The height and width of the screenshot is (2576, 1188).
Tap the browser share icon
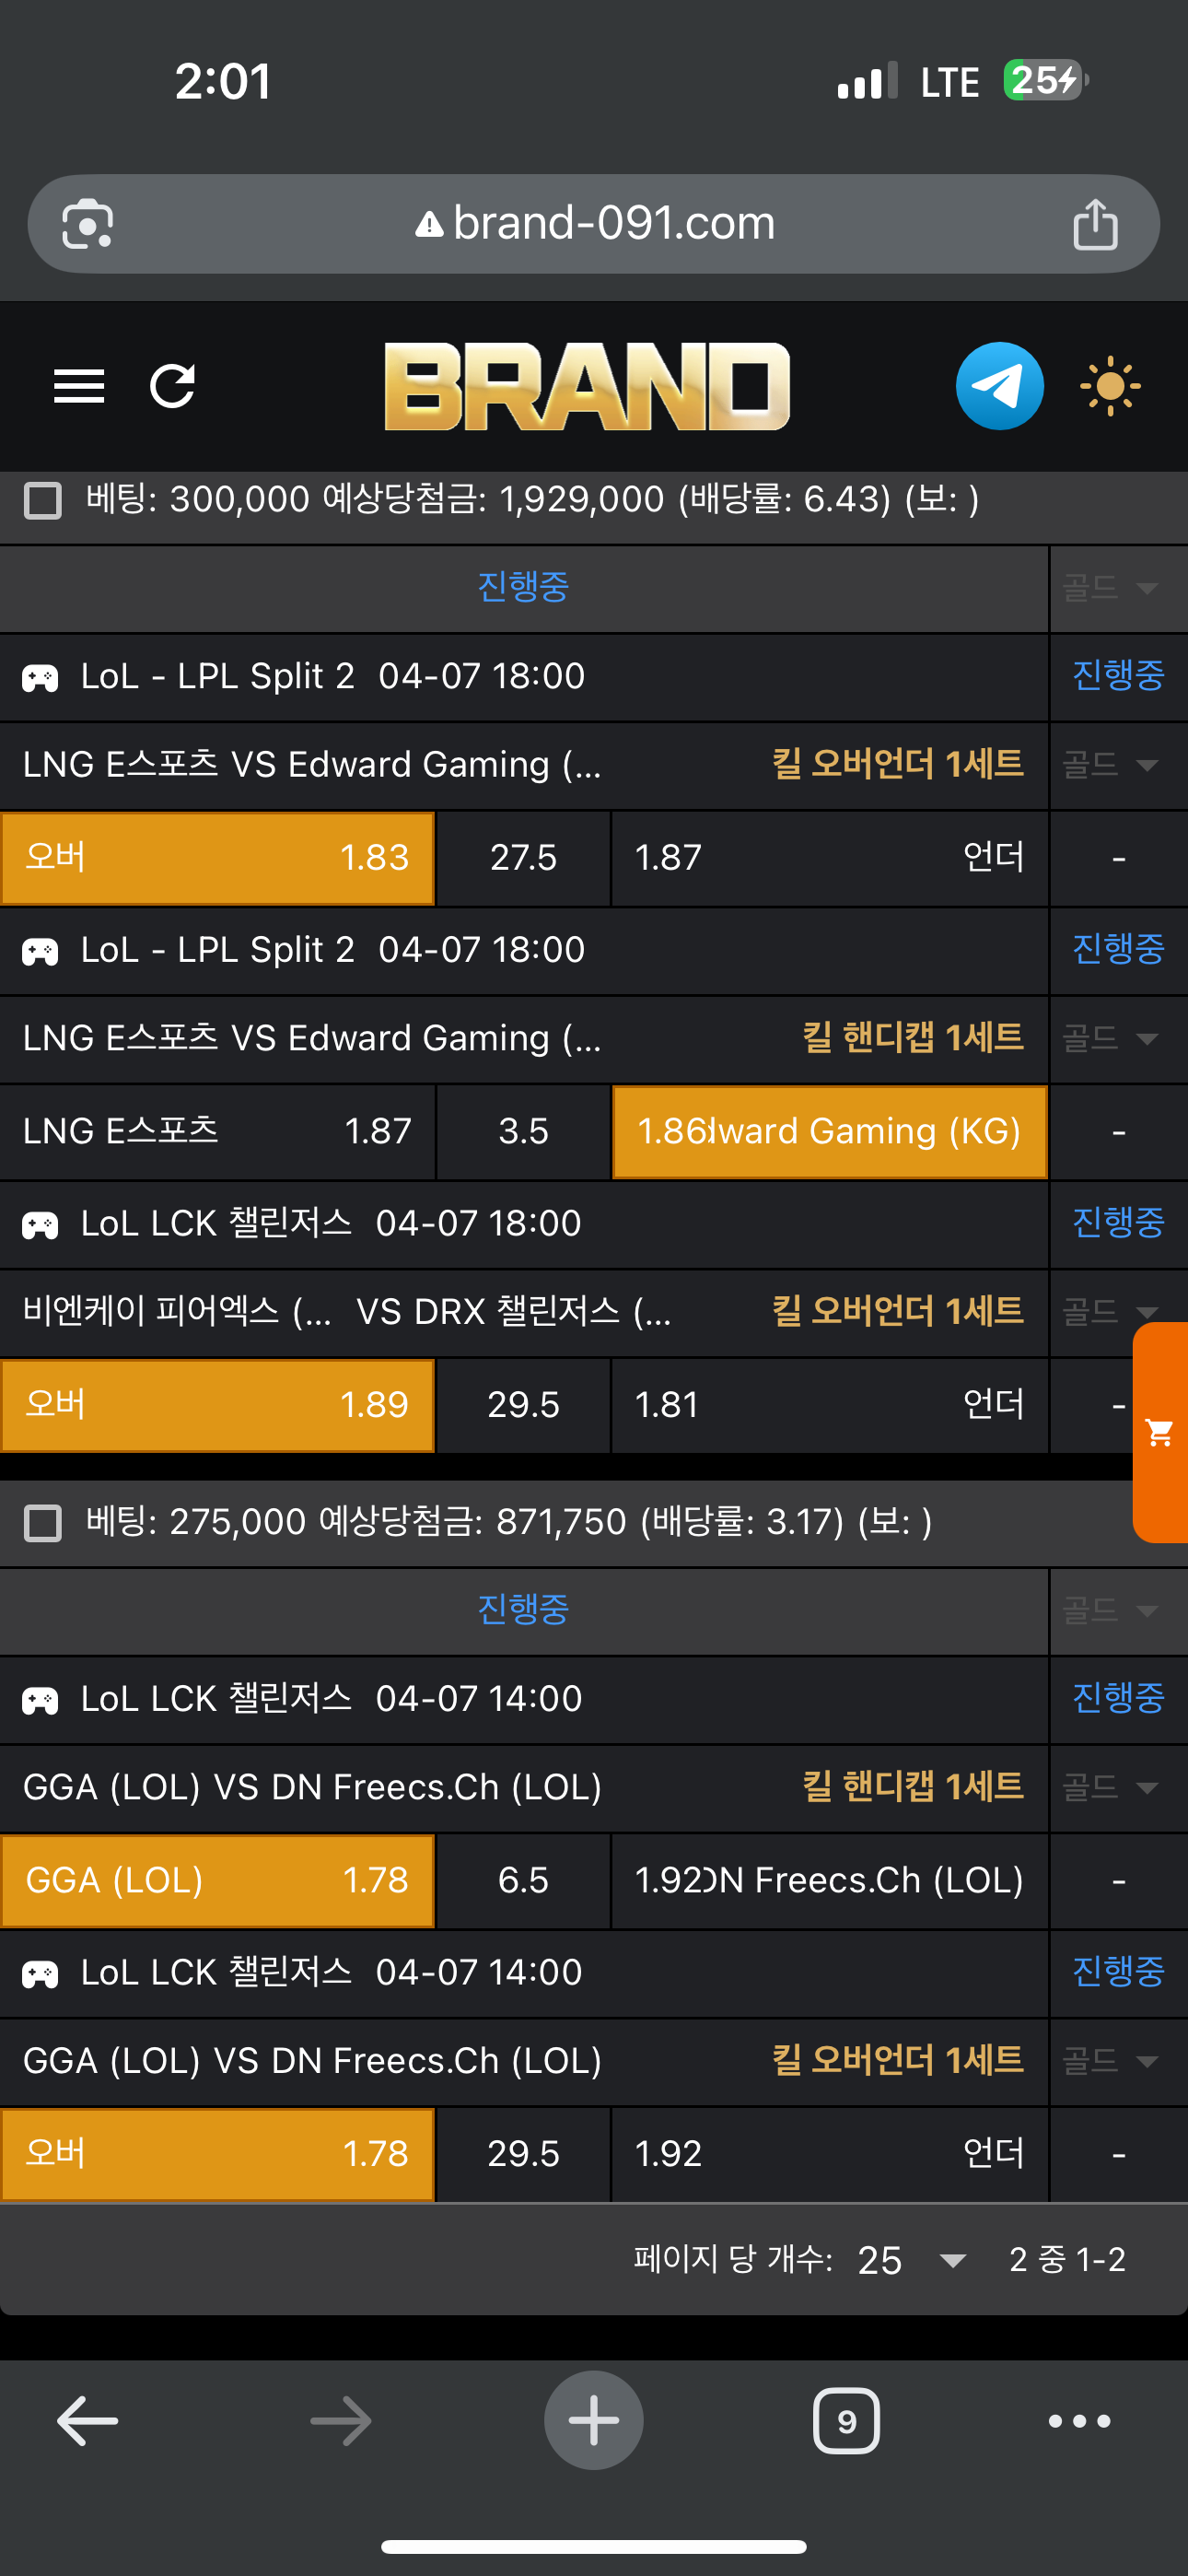(1095, 224)
